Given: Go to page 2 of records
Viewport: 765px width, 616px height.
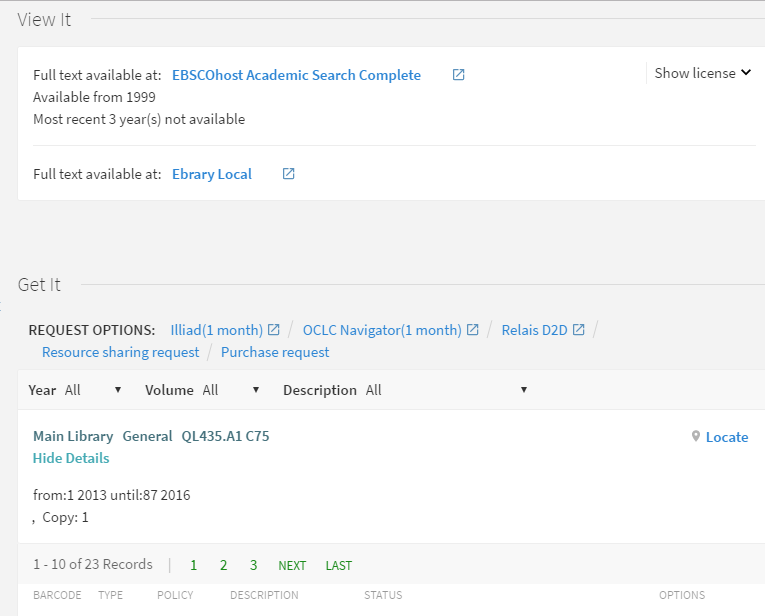Looking at the screenshot, I should point(223,565).
